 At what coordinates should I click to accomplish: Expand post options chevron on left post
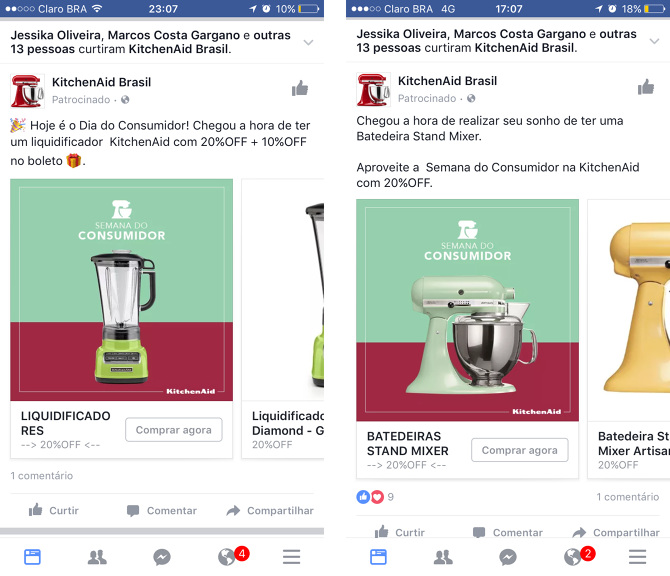coord(309,42)
